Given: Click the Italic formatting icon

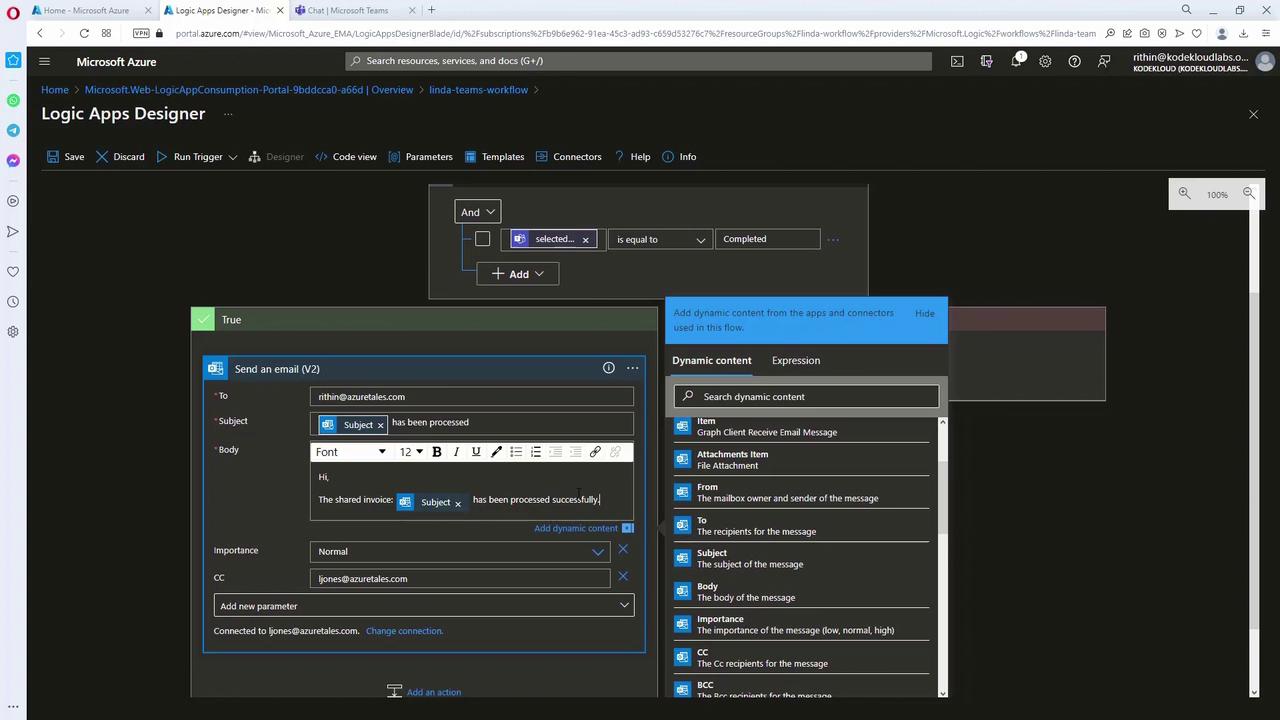Looking at the screenshot, I should click(457, 452).
